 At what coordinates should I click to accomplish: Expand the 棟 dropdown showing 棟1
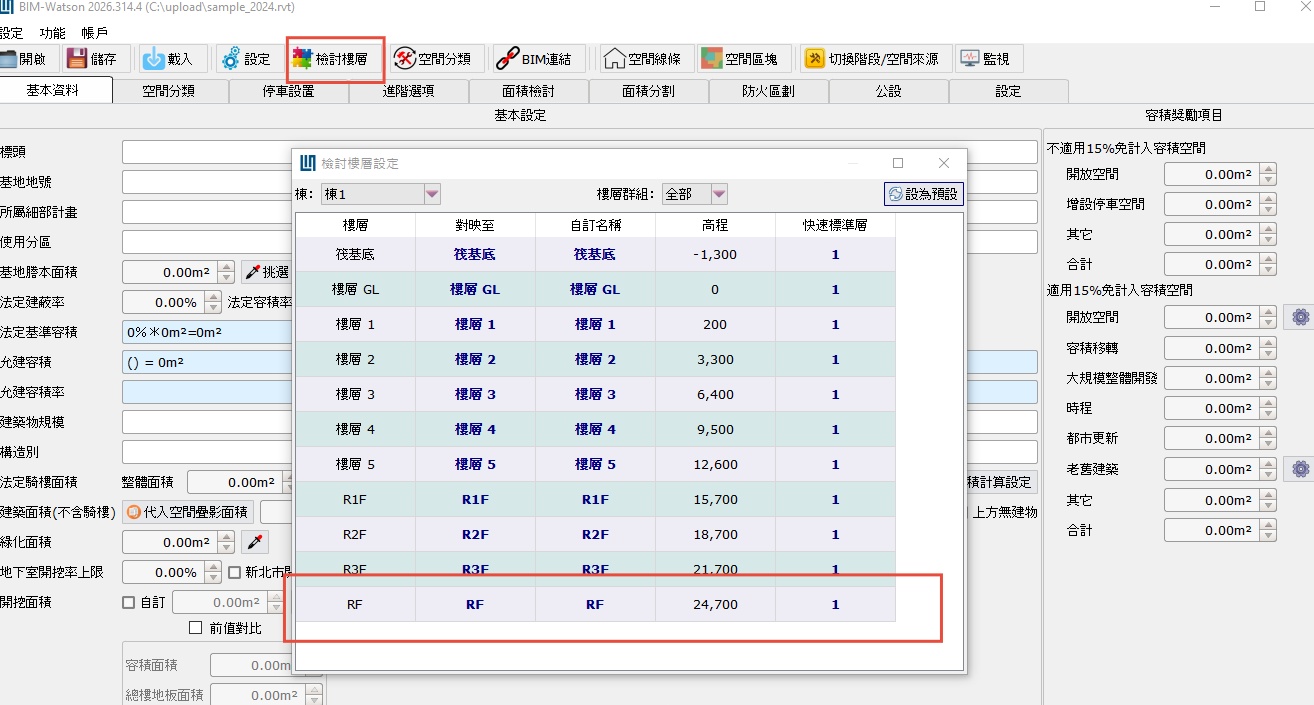[432, 194]
